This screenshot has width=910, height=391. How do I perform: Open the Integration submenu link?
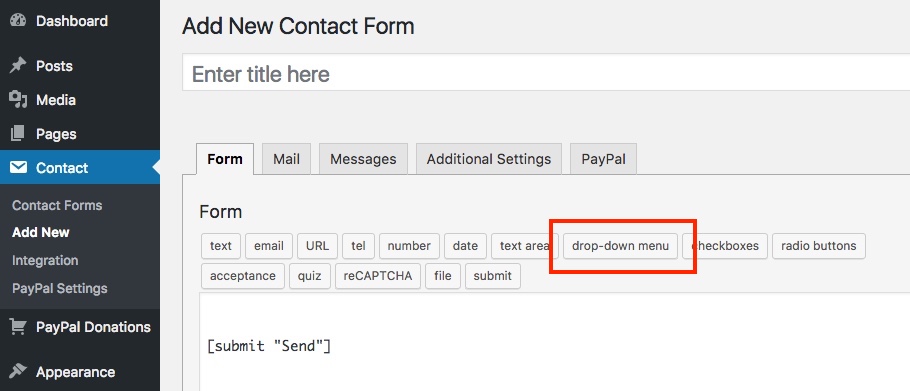coord(45,260)
